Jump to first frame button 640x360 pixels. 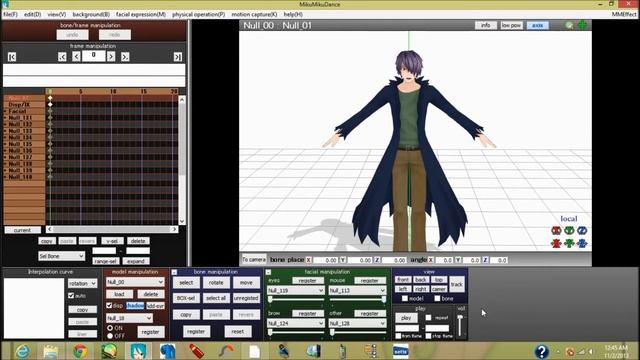coord(12,57)
